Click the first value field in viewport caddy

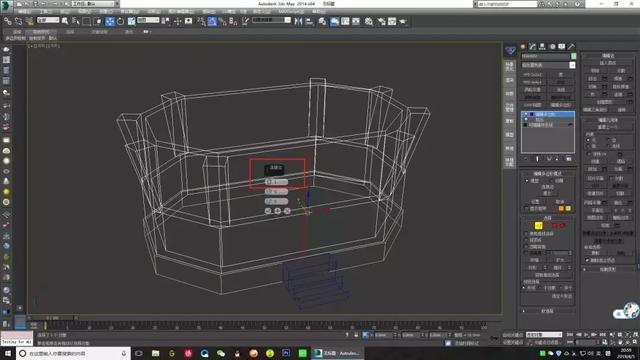click(276, 182)
